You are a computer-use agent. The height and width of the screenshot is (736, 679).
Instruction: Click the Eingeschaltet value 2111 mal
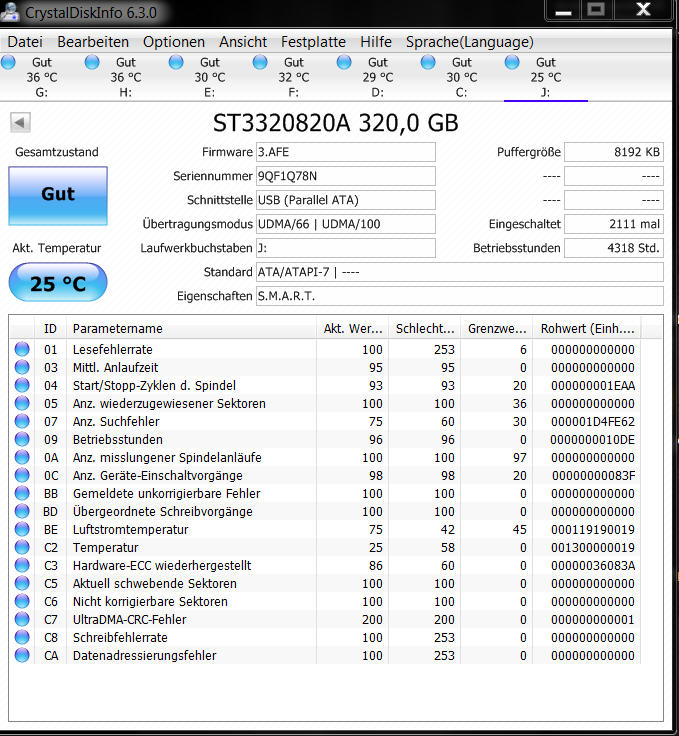pos(614,224)
